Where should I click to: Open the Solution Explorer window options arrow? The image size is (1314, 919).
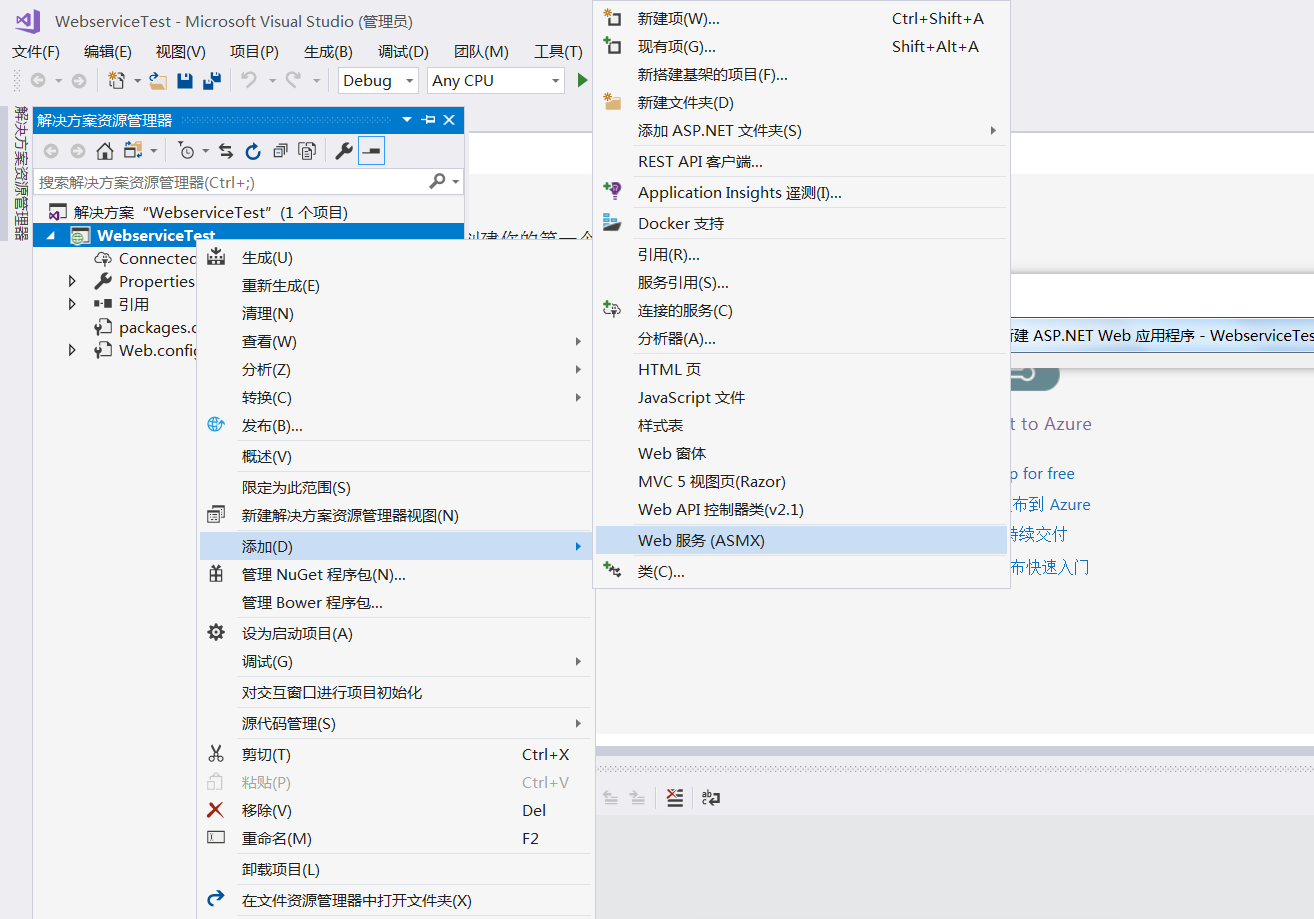point(407,120)
